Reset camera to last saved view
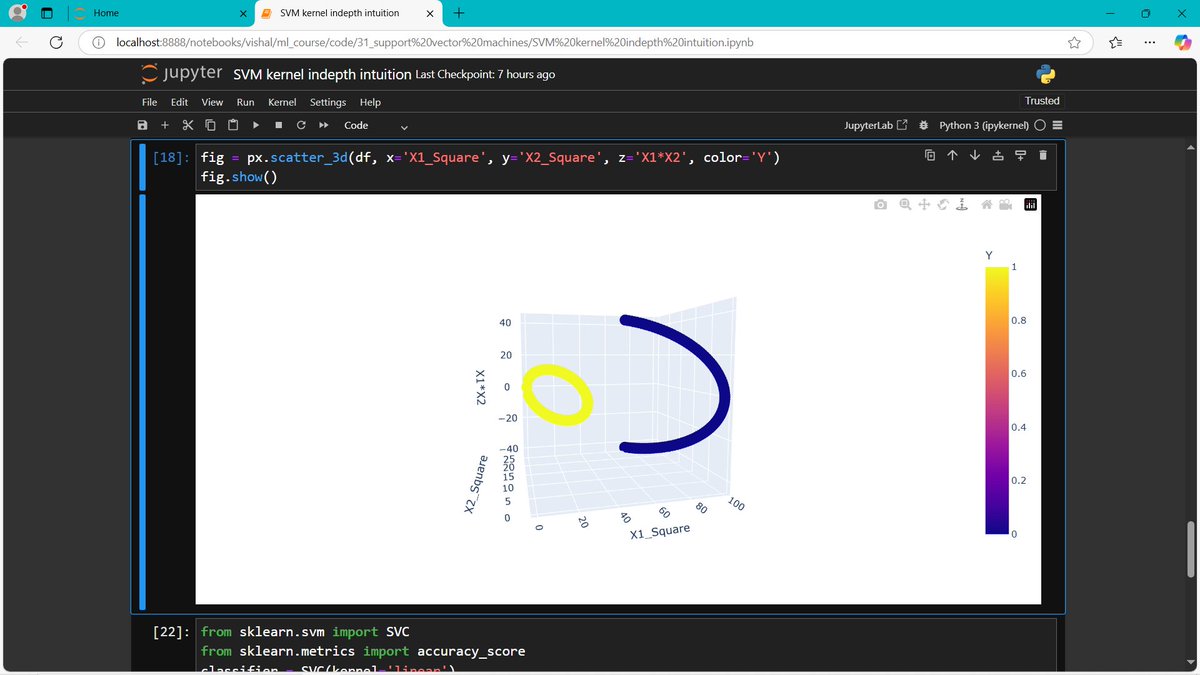 tap(1005, 204)
